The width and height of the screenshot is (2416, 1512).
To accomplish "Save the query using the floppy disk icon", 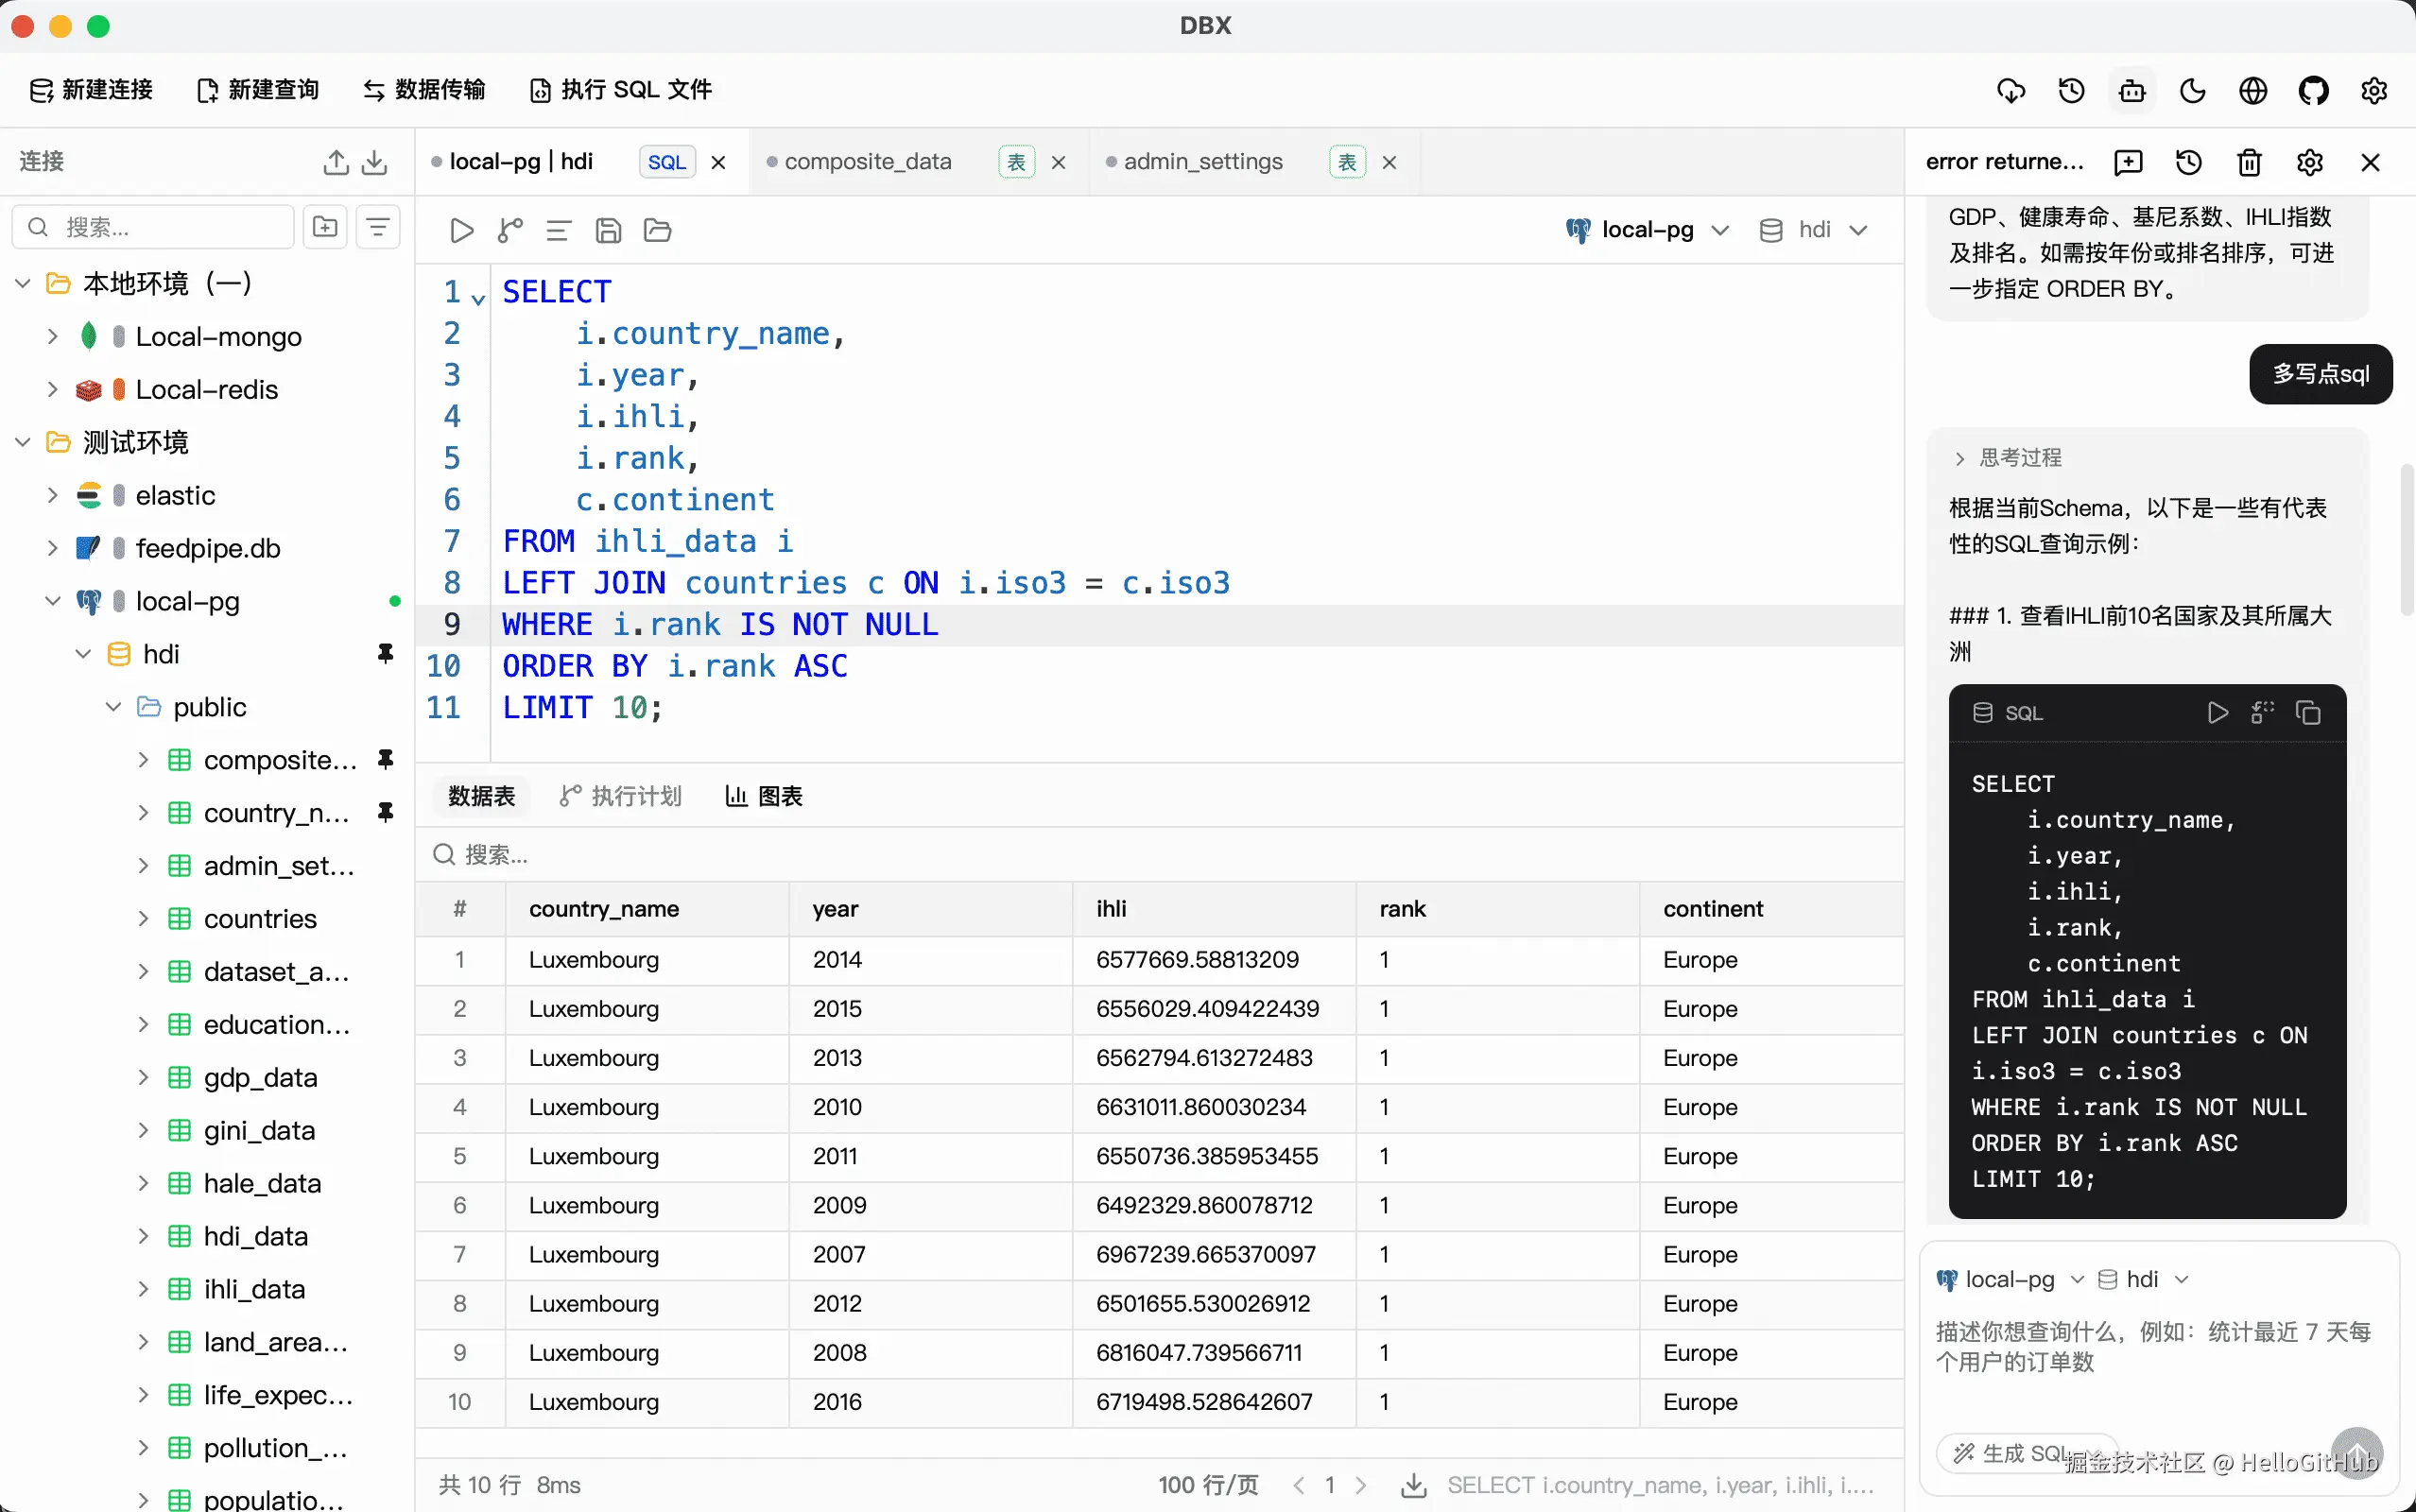I will point(608,231).
